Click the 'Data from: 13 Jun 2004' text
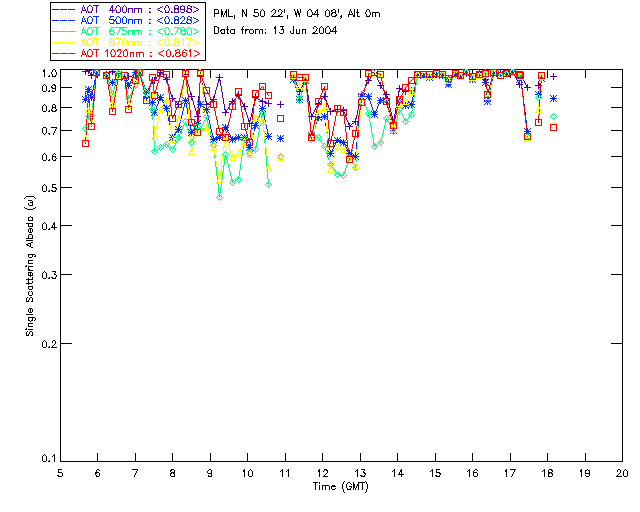640x512 pixels. pos(275,31)
